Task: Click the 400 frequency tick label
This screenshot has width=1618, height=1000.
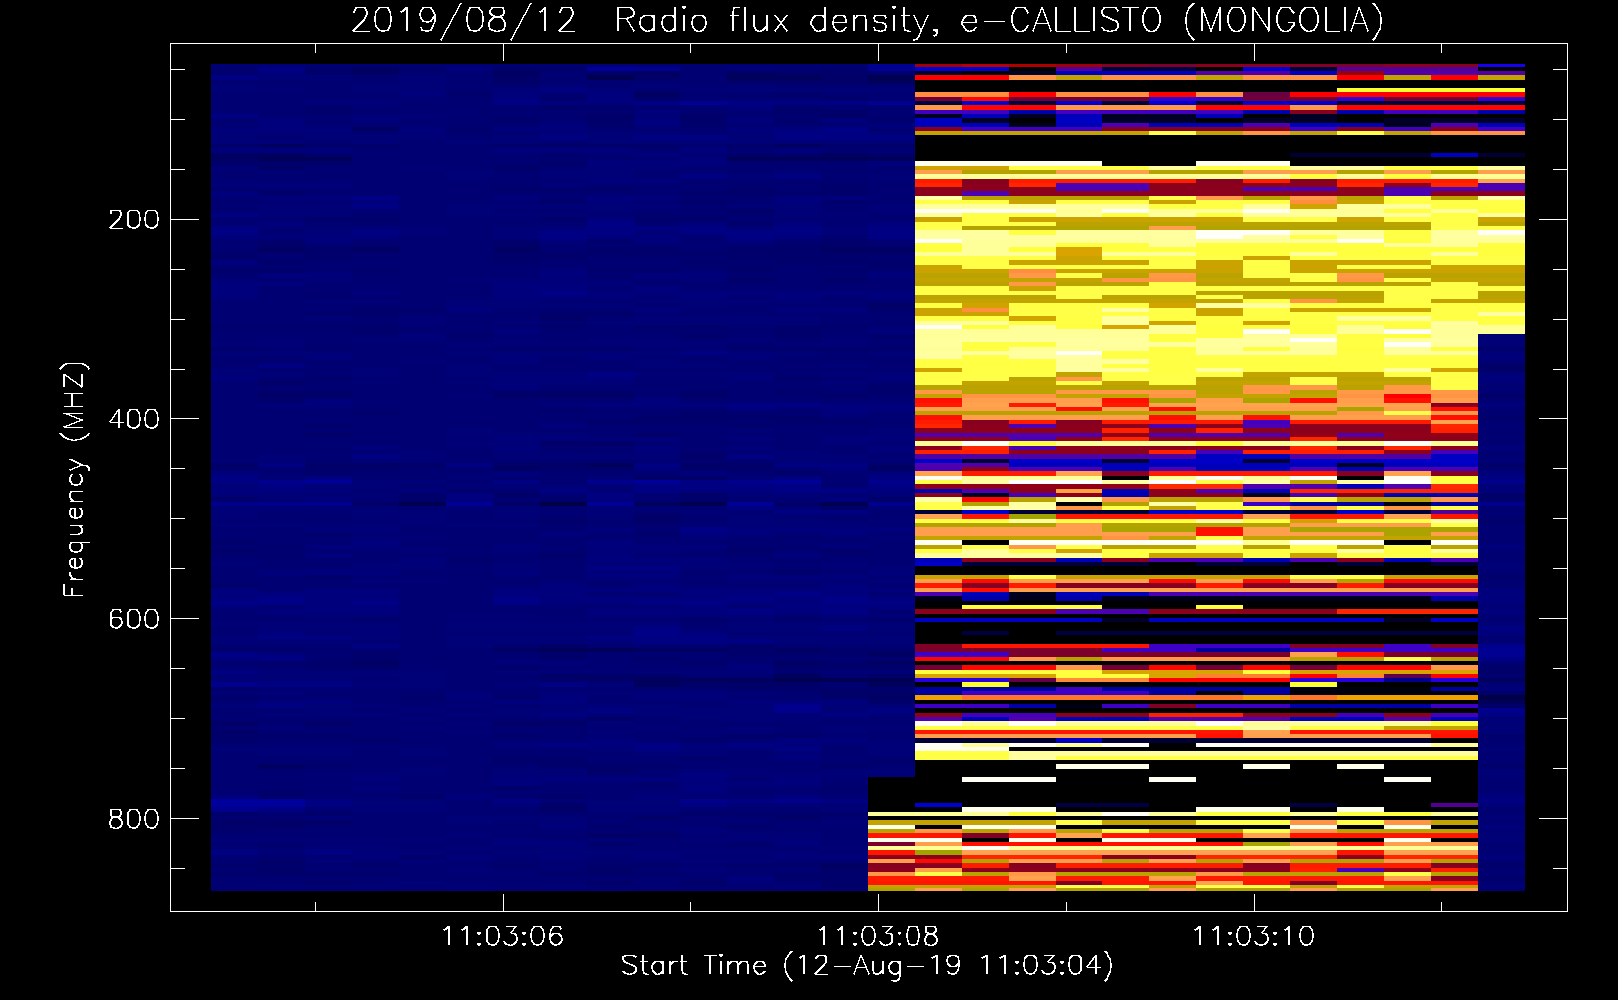Action: (134, 419)
